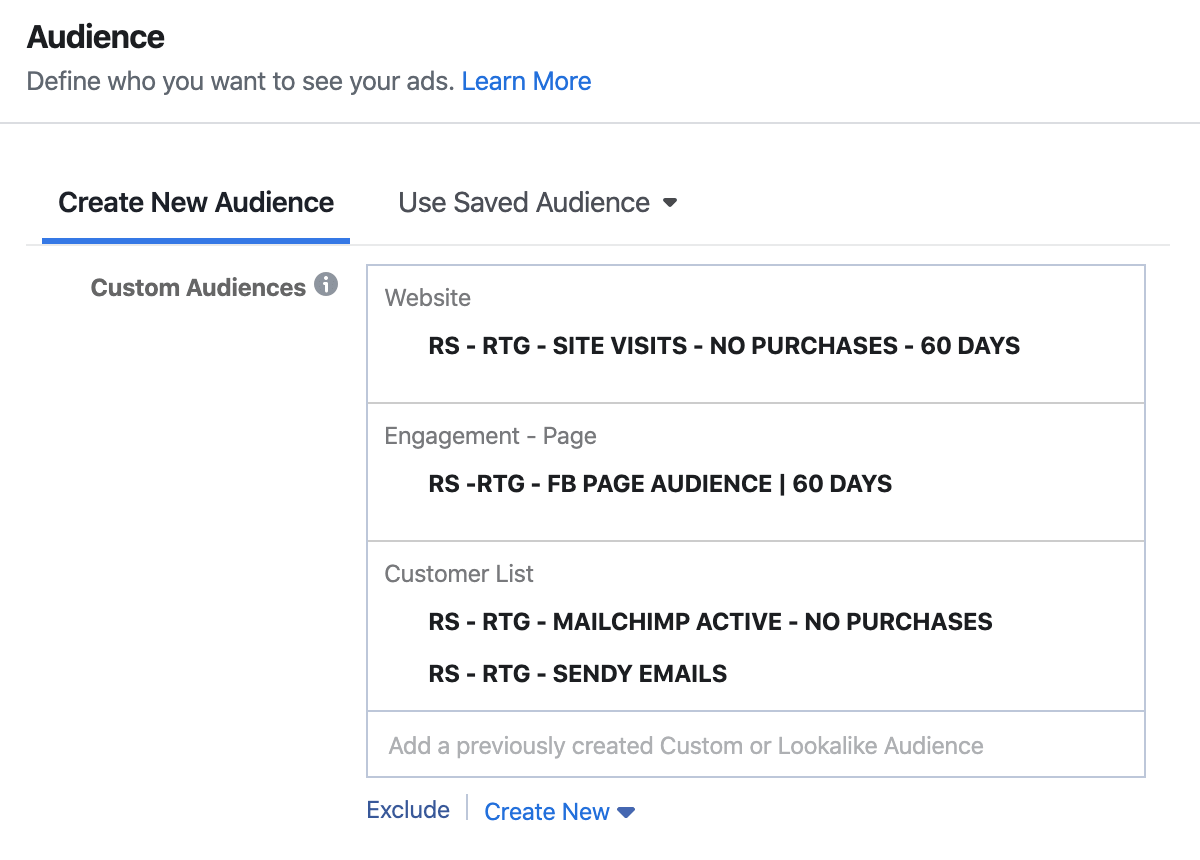
Task: Click the "Define who you want" description text
Action: 240,81
